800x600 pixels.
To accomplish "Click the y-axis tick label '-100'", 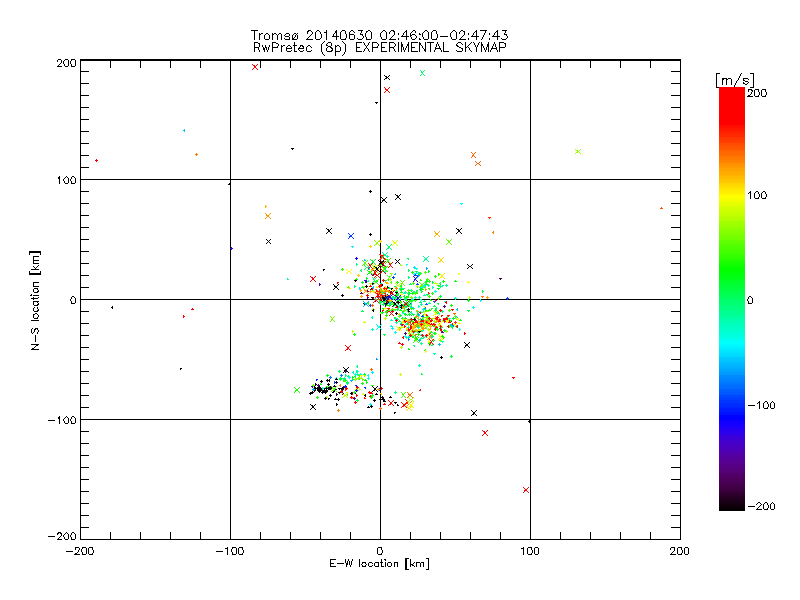I will [62, 420].
